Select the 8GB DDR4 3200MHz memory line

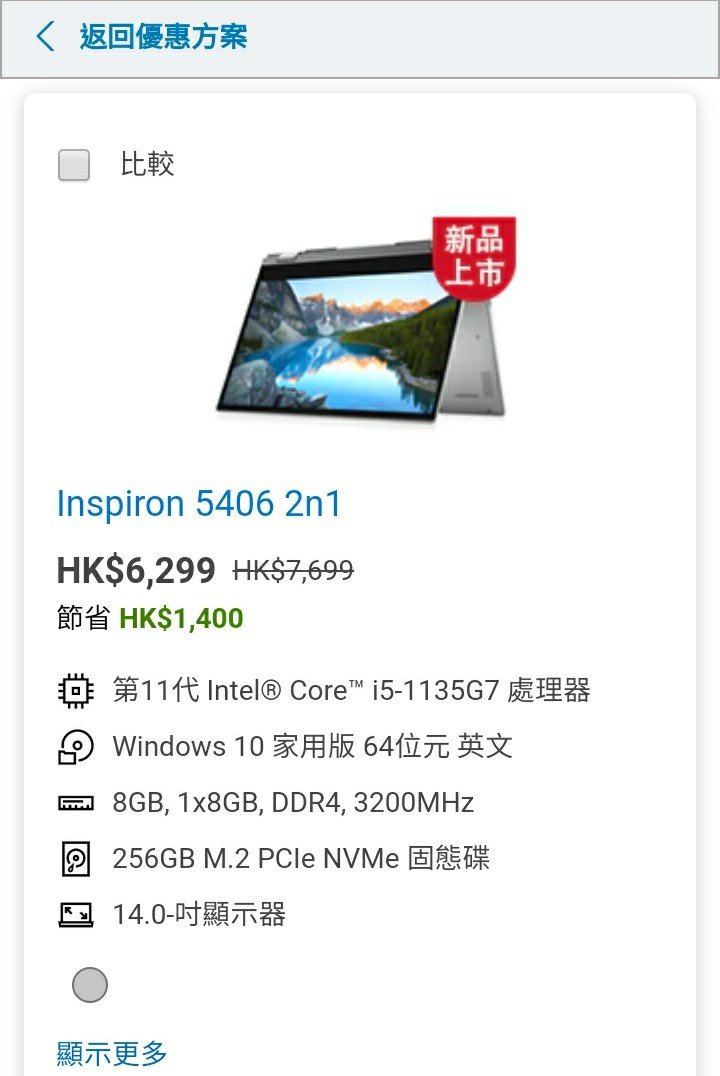293,803
